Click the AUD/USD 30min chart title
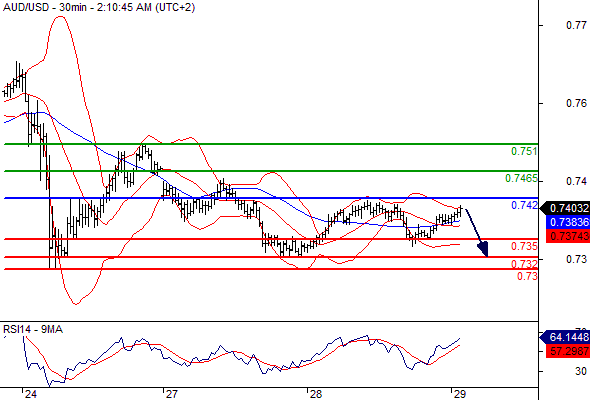This screenshot has width=590, height=400. click(99, 7)
